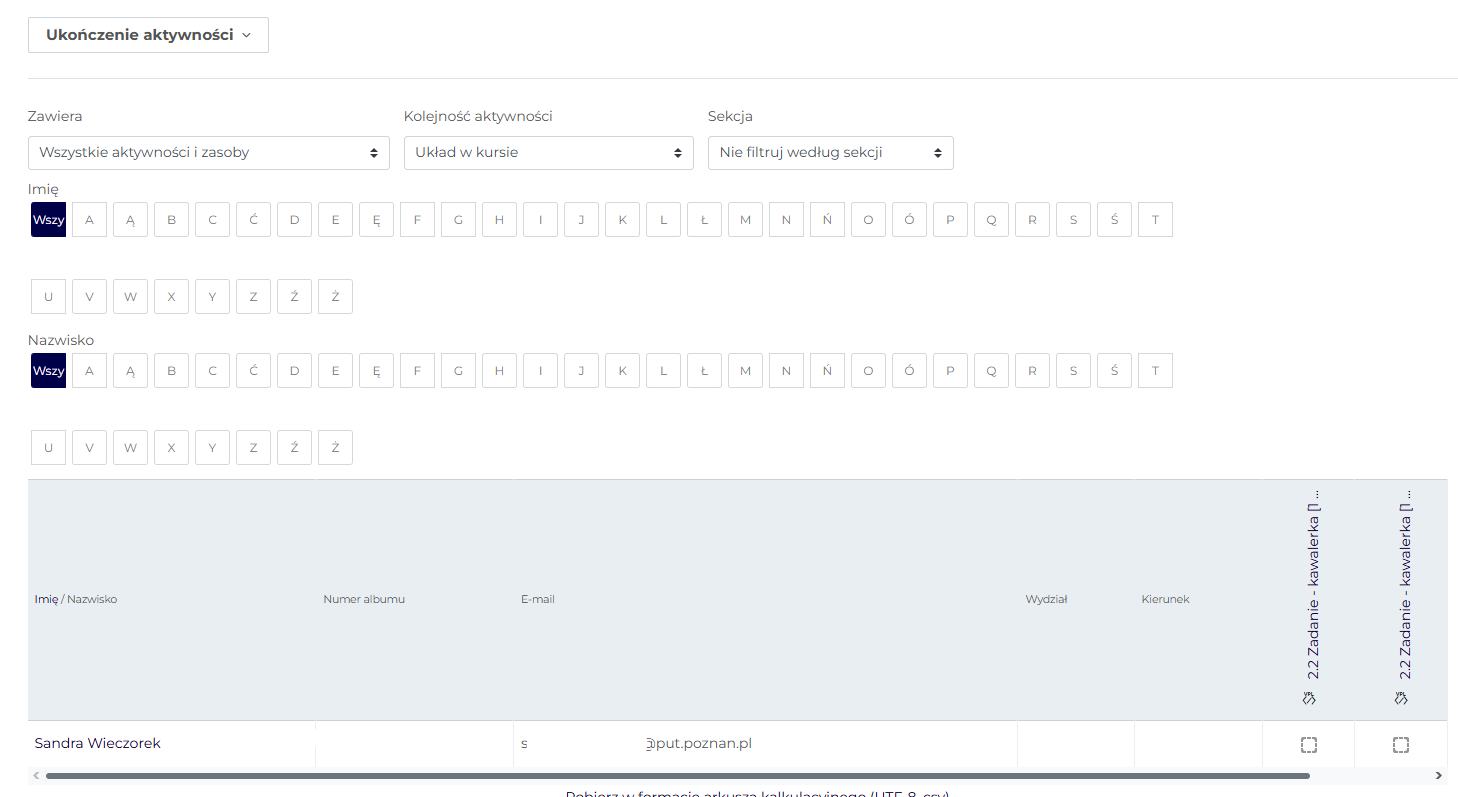Click the horizontal scrollbar thumb under the table

[677, 775]
